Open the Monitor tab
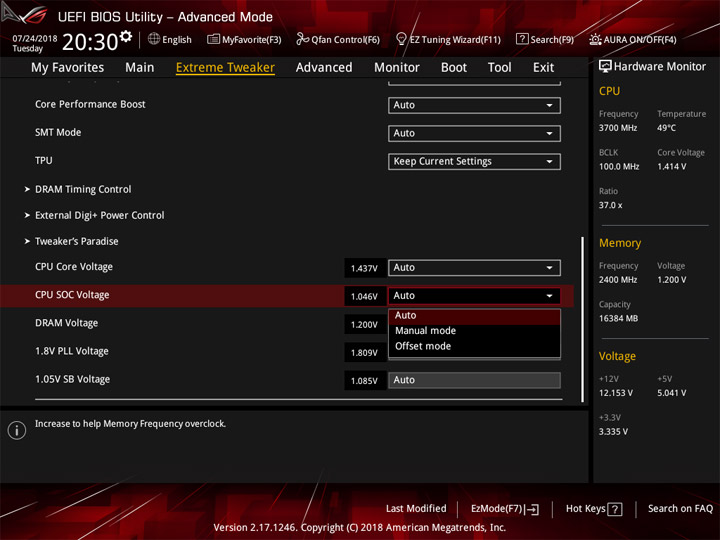Viewport: 720px width, 540px height. [x=397, y=67]
